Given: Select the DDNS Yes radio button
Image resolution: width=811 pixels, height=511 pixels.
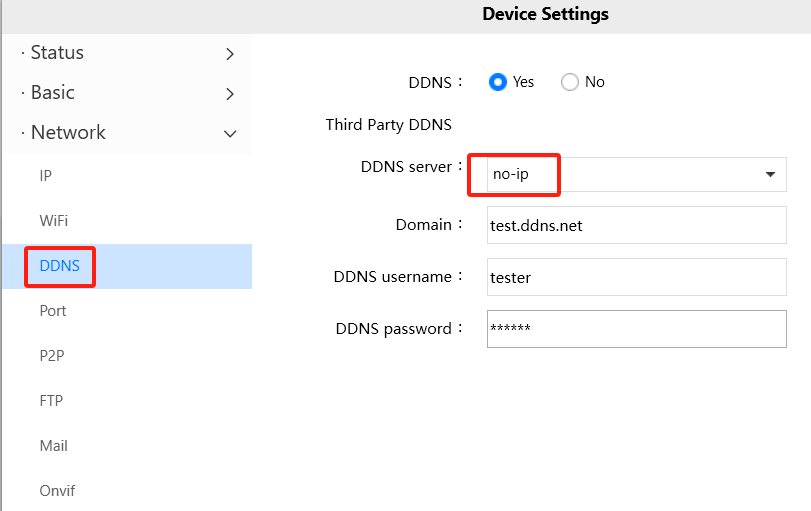Looking at the screenshot, I should point(498,82).
